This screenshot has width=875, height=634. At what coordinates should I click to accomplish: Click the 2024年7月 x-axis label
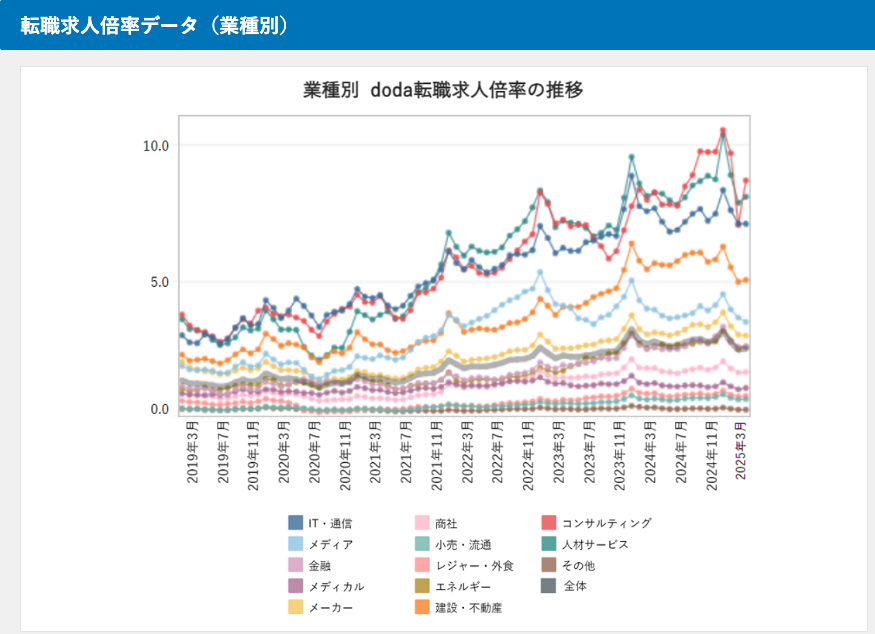(x=681, y=454)
